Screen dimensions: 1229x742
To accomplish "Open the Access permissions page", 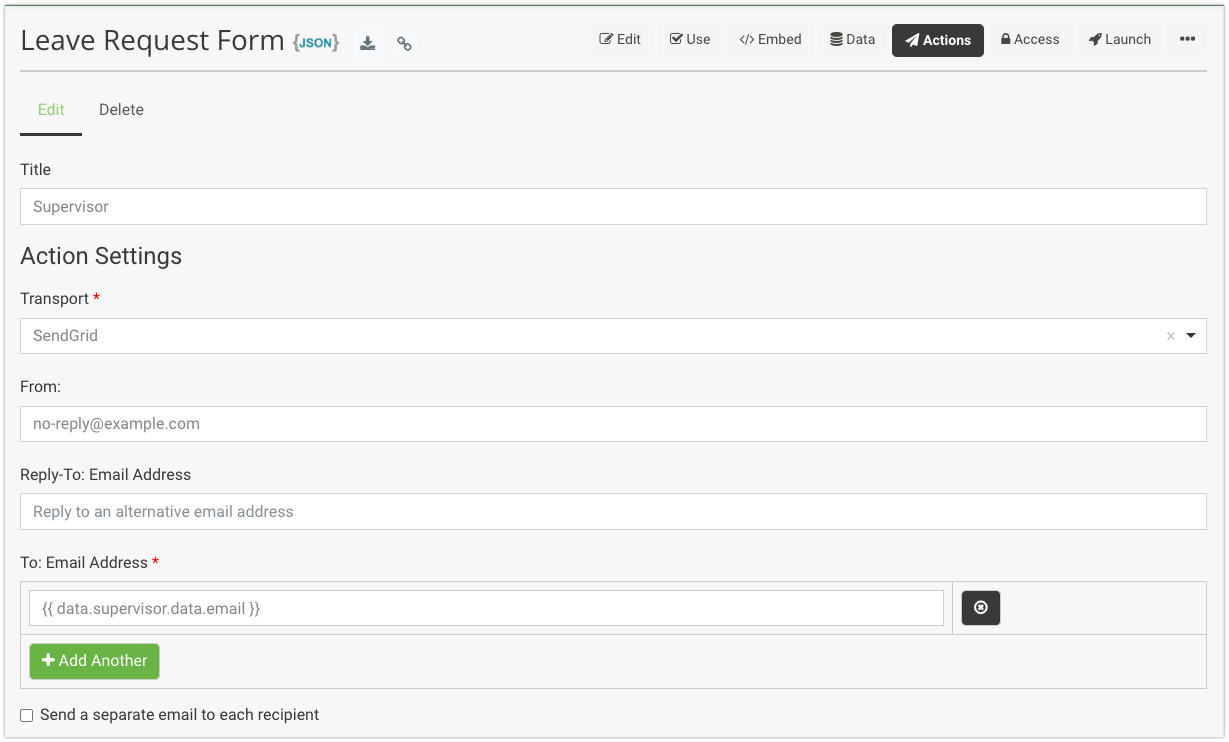I will (x=1029, y=40).
